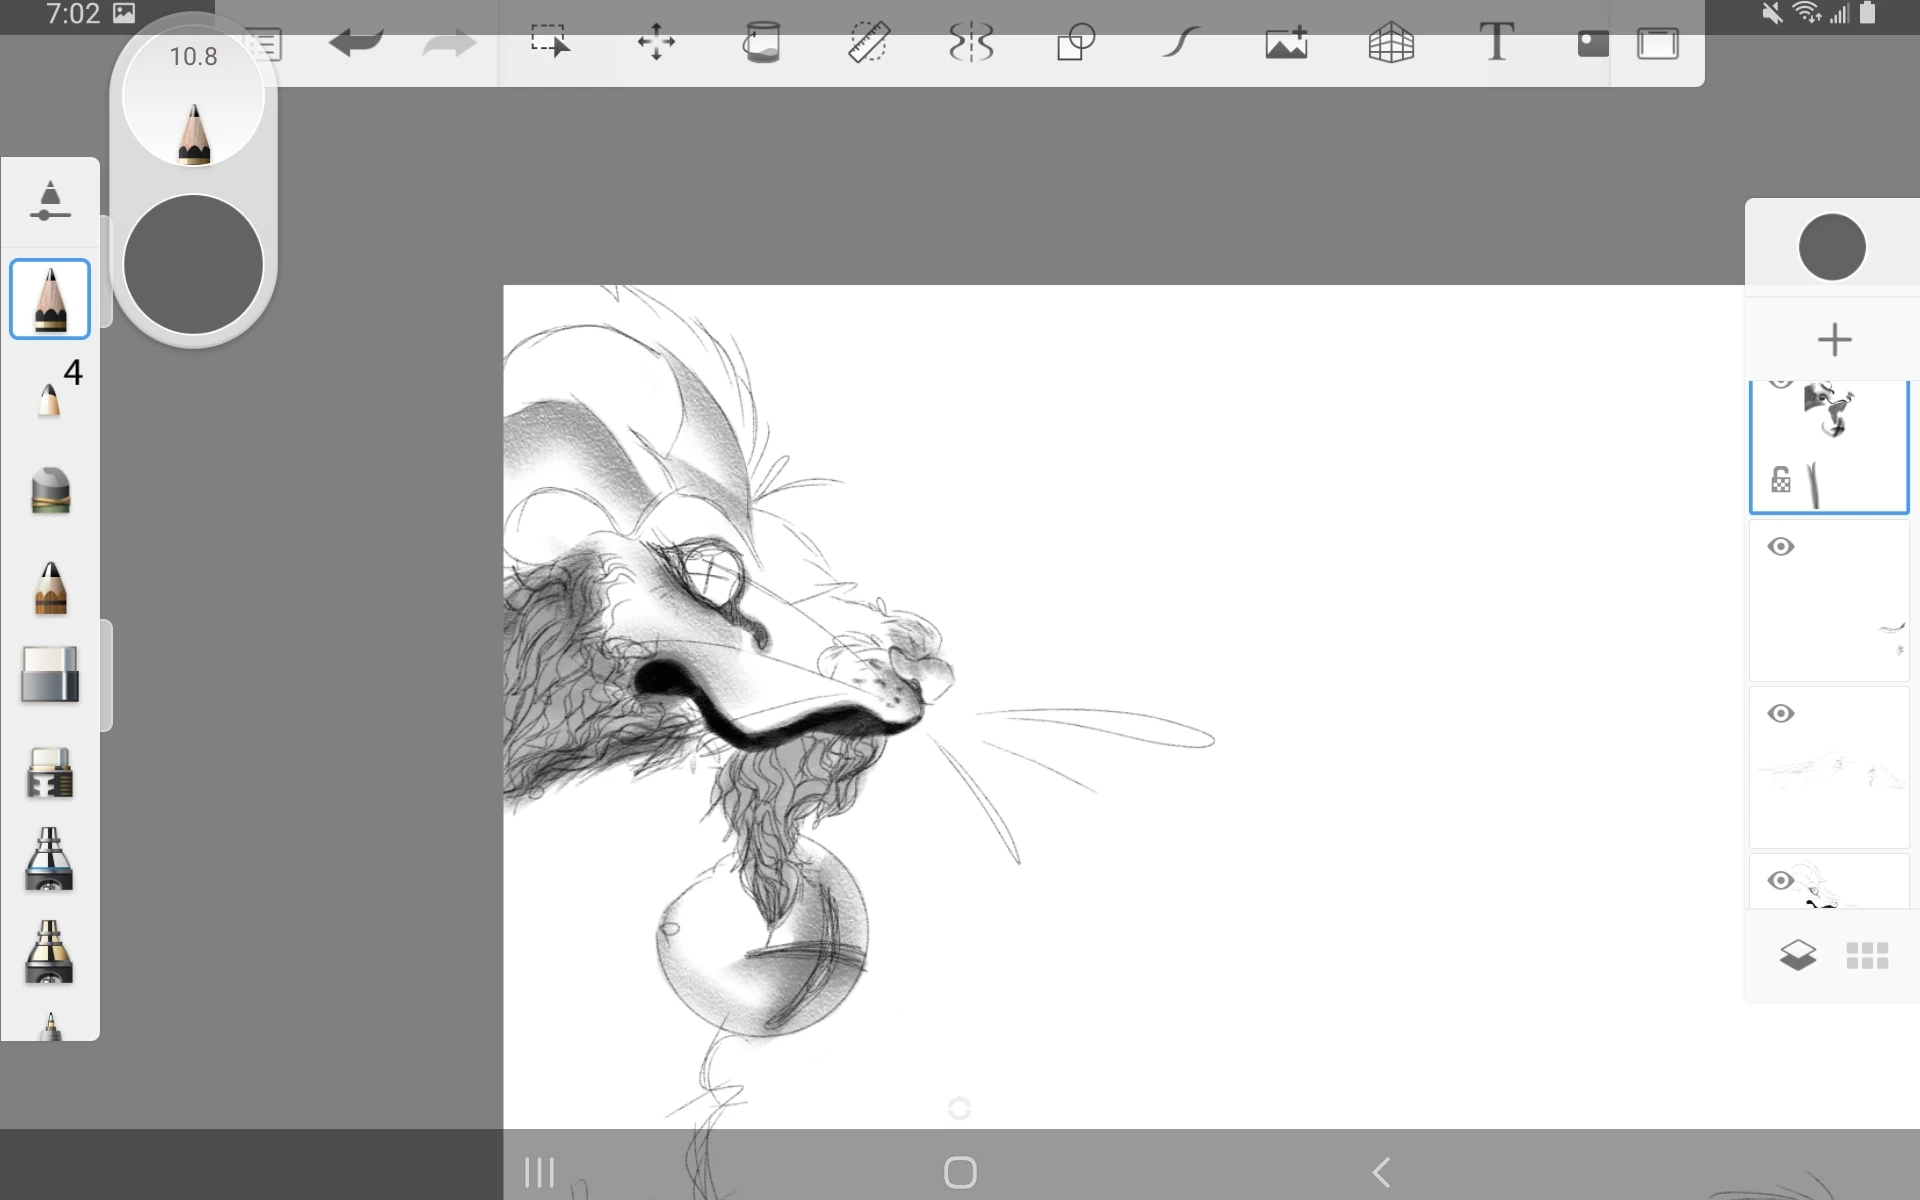
Task: Open the perspective guides tool
Action: click(1390, 43)
